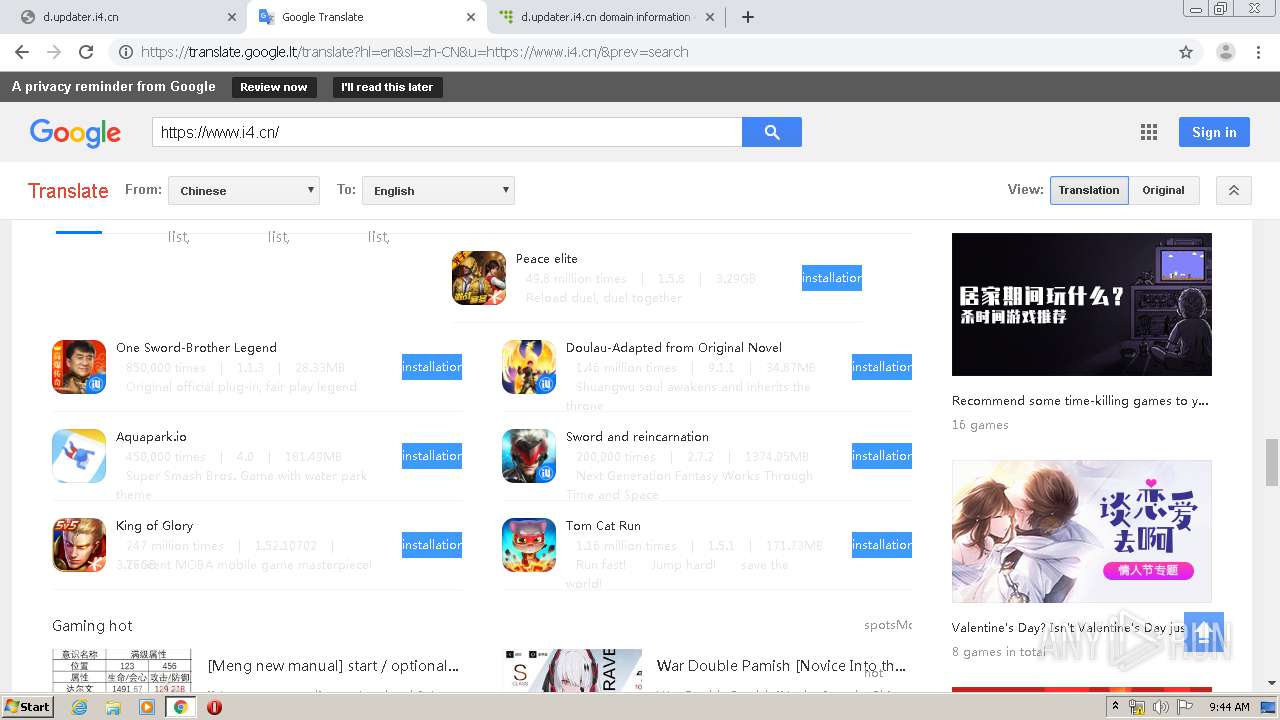
Task: Open Meng new manual article link
Action: [x=333, y=665]
